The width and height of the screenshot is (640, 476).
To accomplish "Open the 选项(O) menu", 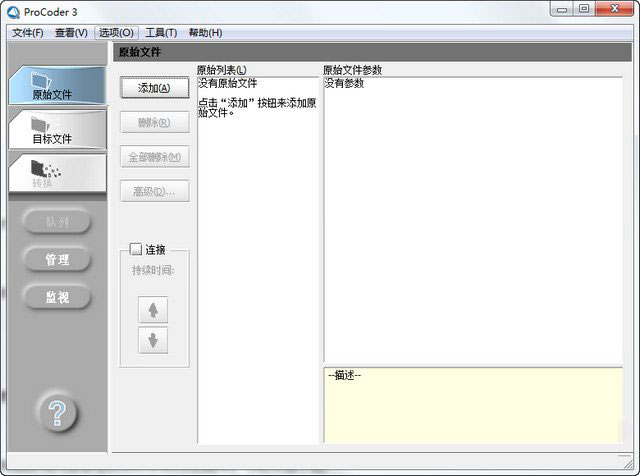I will pos(116,33).
